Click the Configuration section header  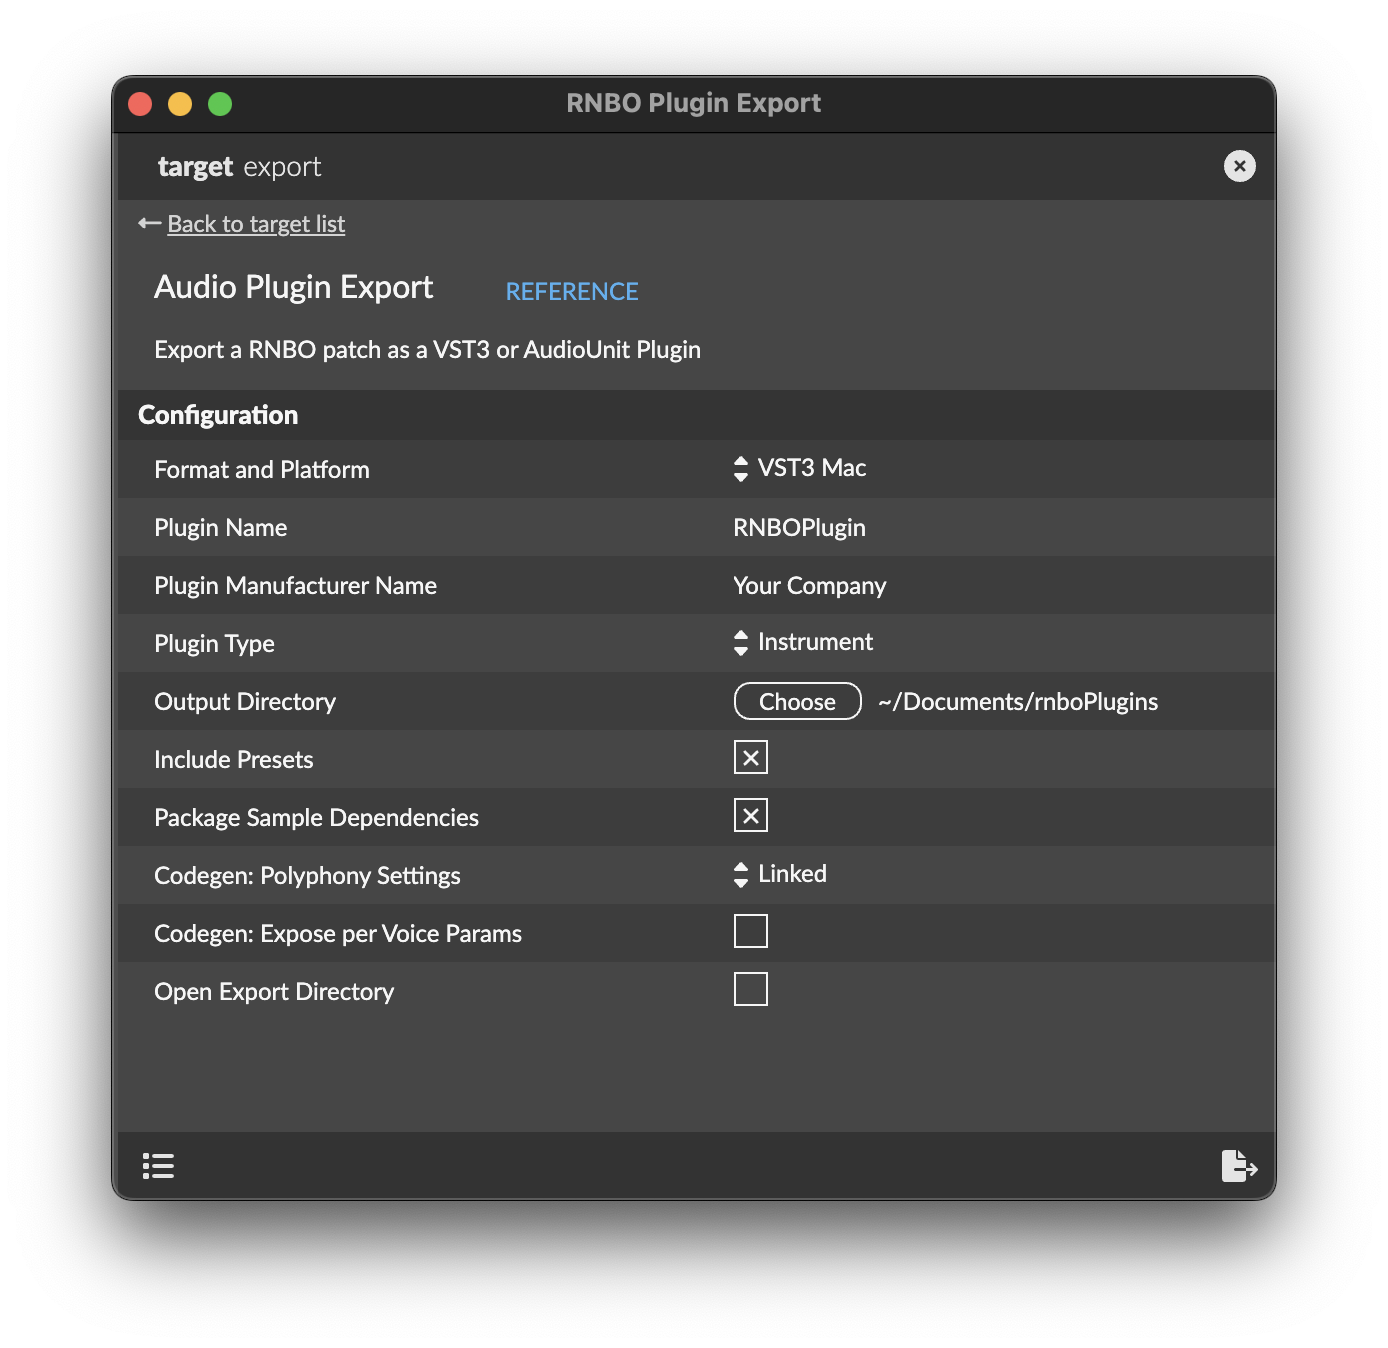(218, 414)
